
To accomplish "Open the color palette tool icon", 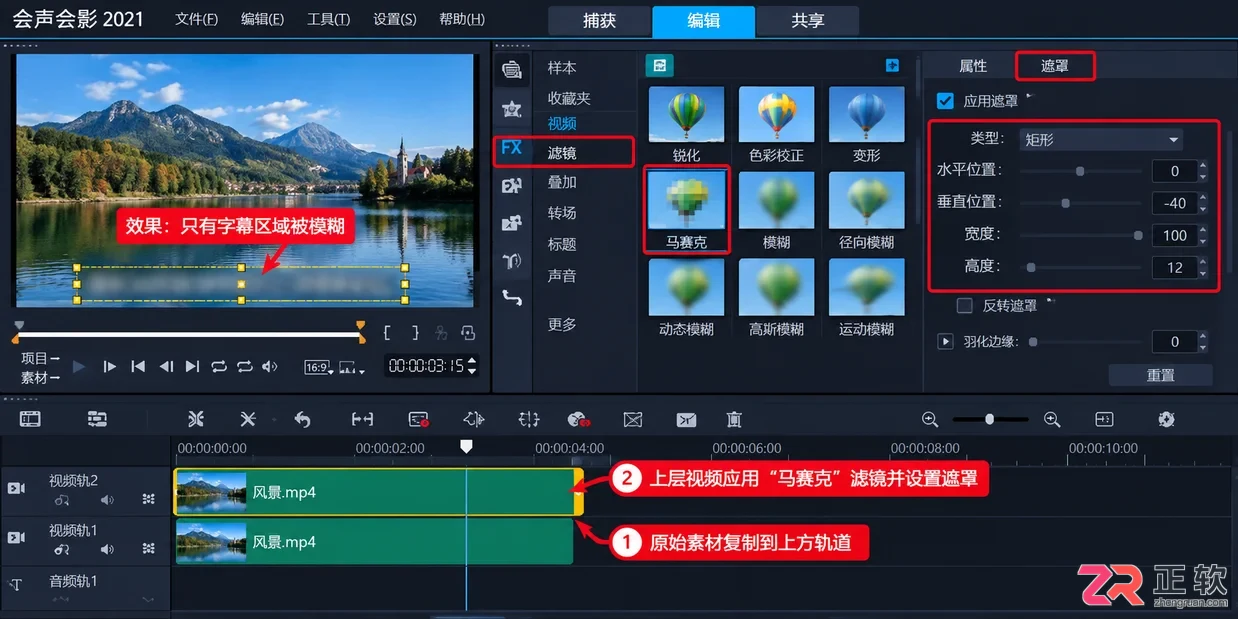I will point(577,420).
